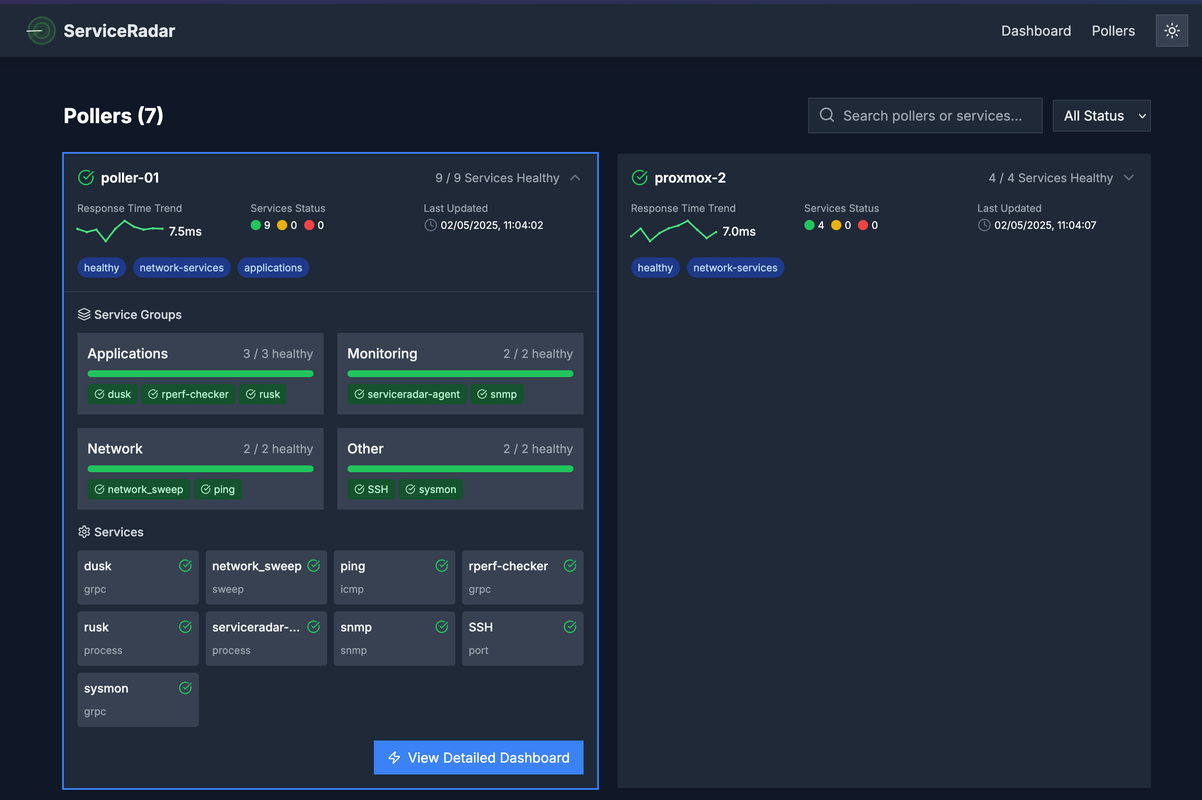Click proxmox-2 yellow warning status dot
The width and height of the screenshot is (1202, 800).
click(x=836, y=225)
